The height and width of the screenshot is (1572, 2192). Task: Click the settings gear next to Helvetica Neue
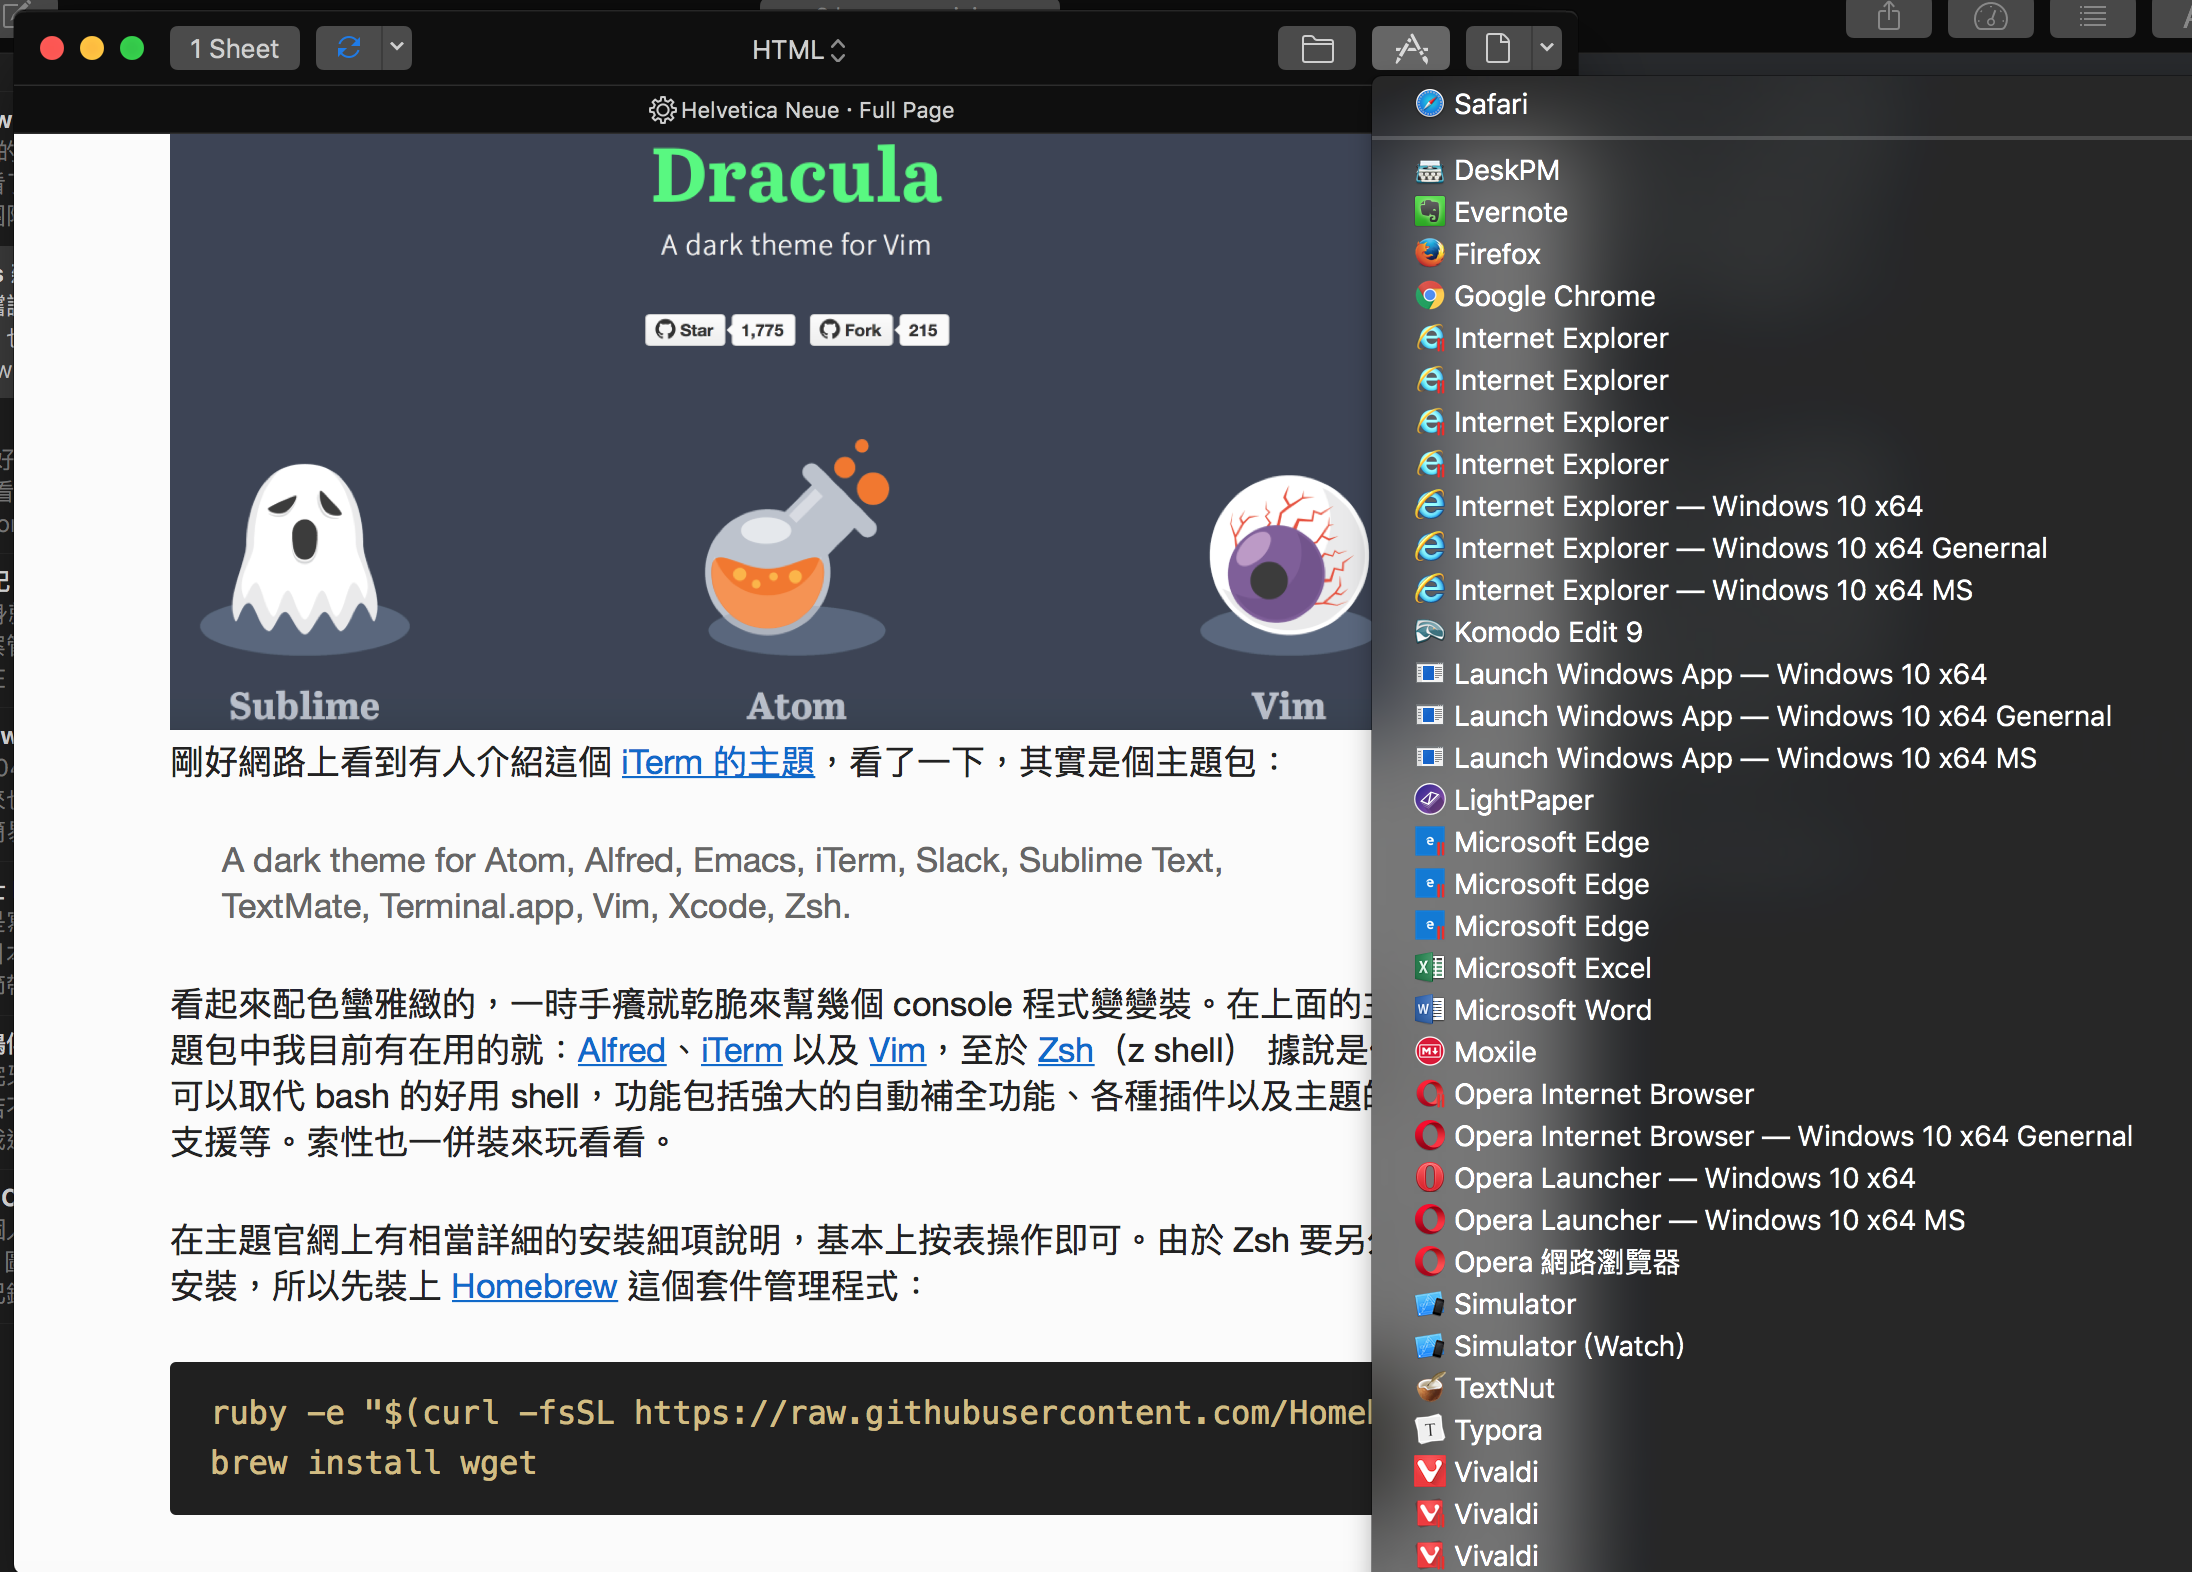pos(661,110)
